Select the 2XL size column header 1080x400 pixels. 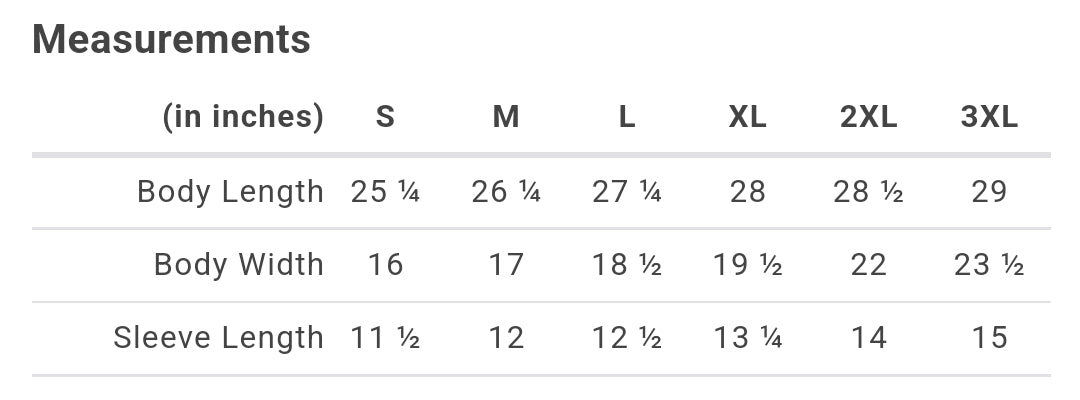click(x=868, y=117)
